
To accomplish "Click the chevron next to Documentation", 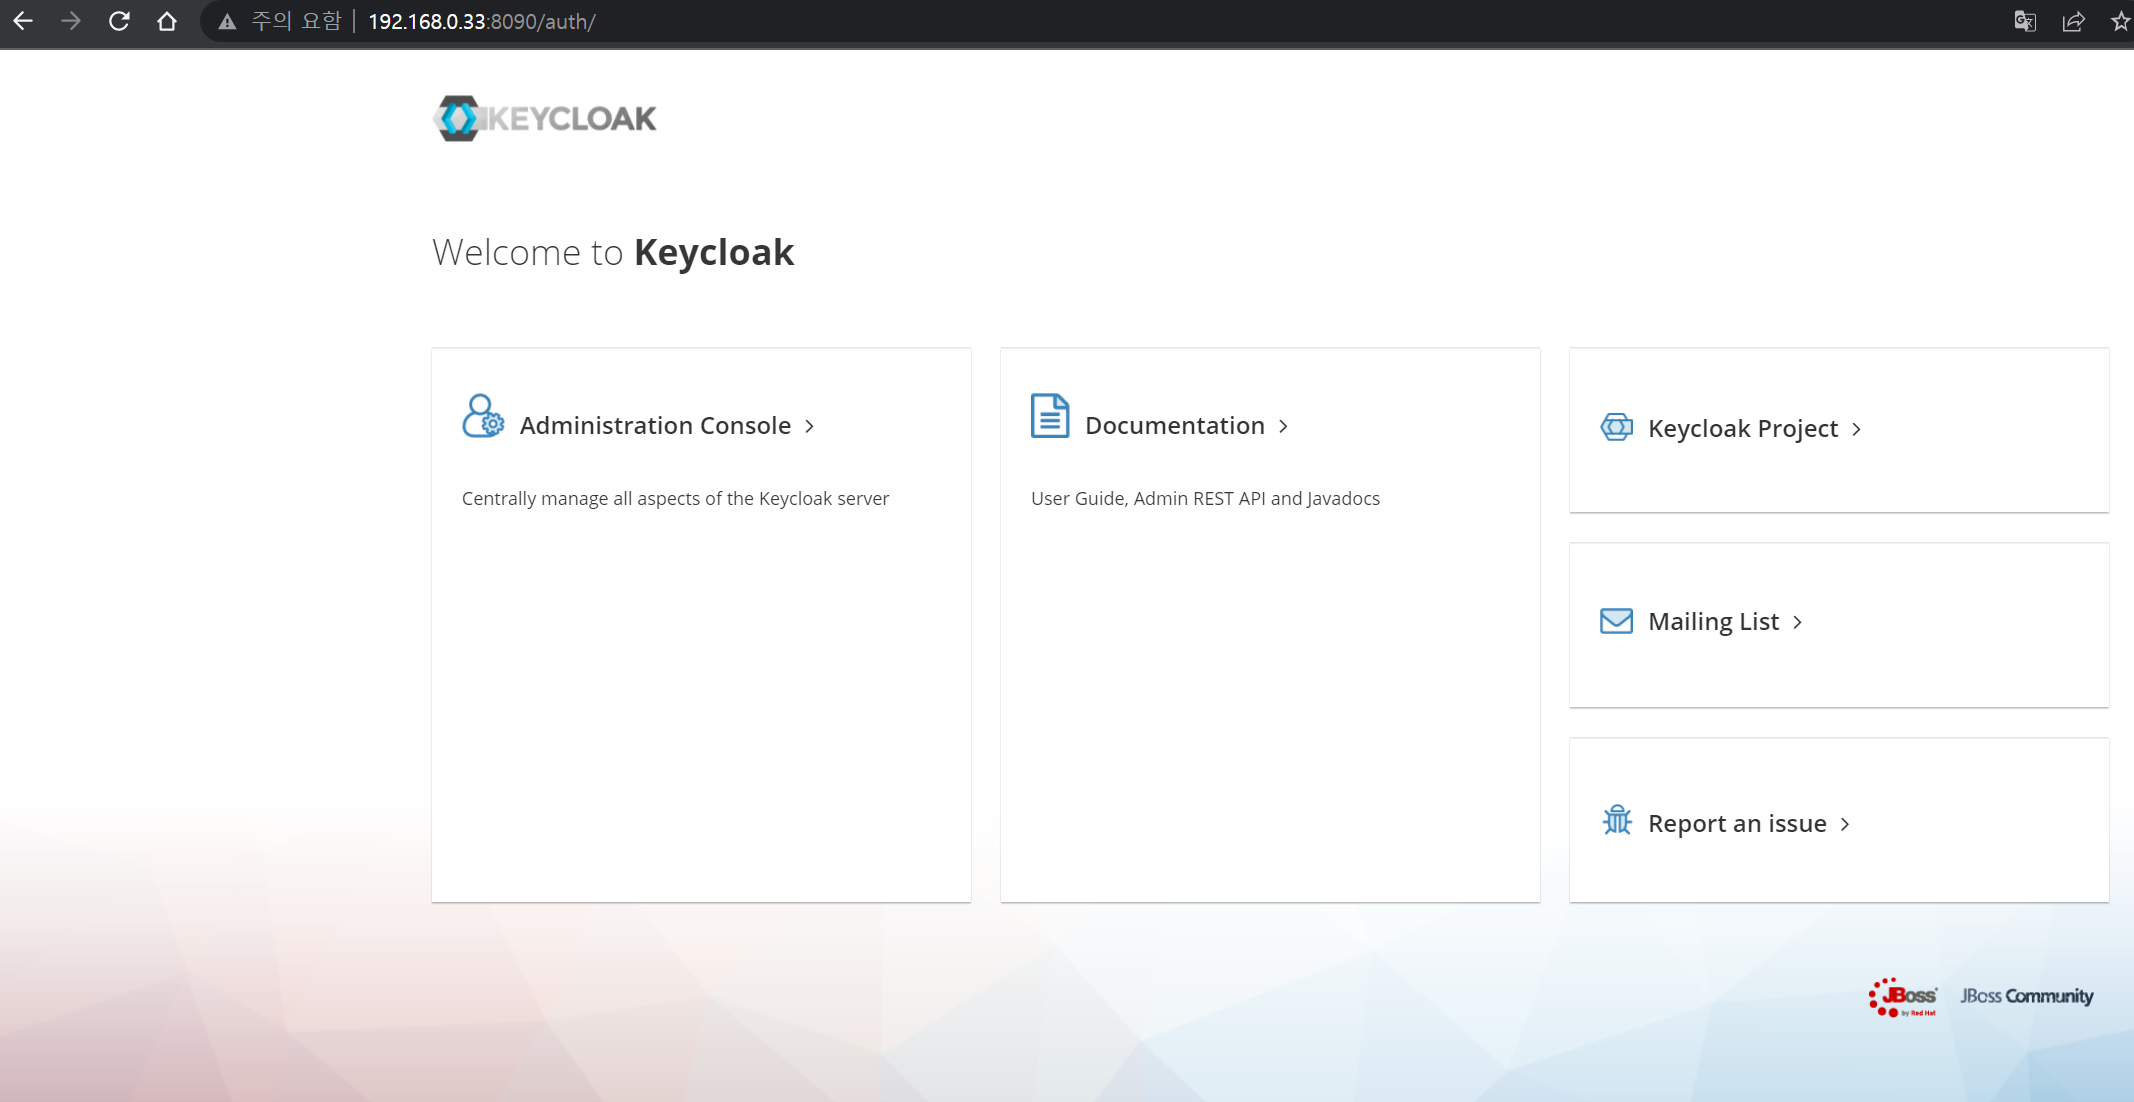I will (1283, 427).
